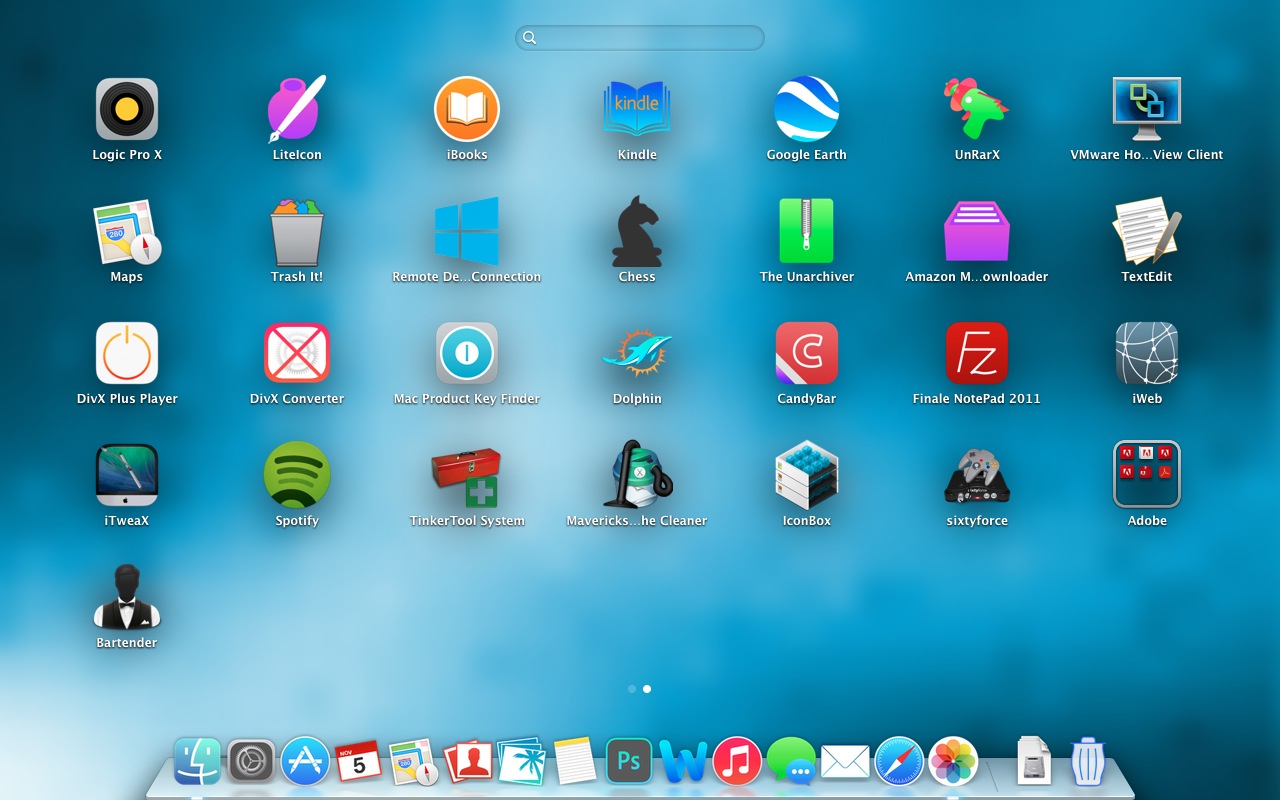
Task: Open the Dolphin emulator
Action: (637, 353)
